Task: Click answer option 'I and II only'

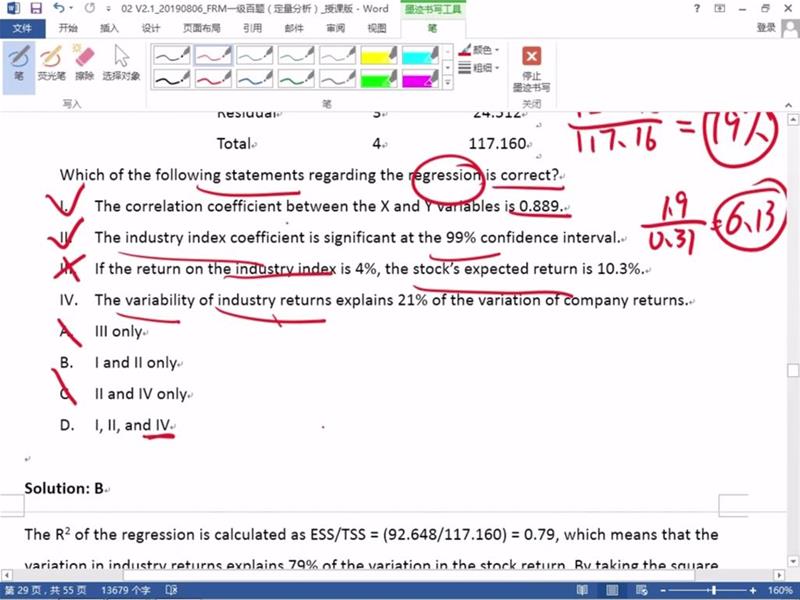Action: coord(136,363)
